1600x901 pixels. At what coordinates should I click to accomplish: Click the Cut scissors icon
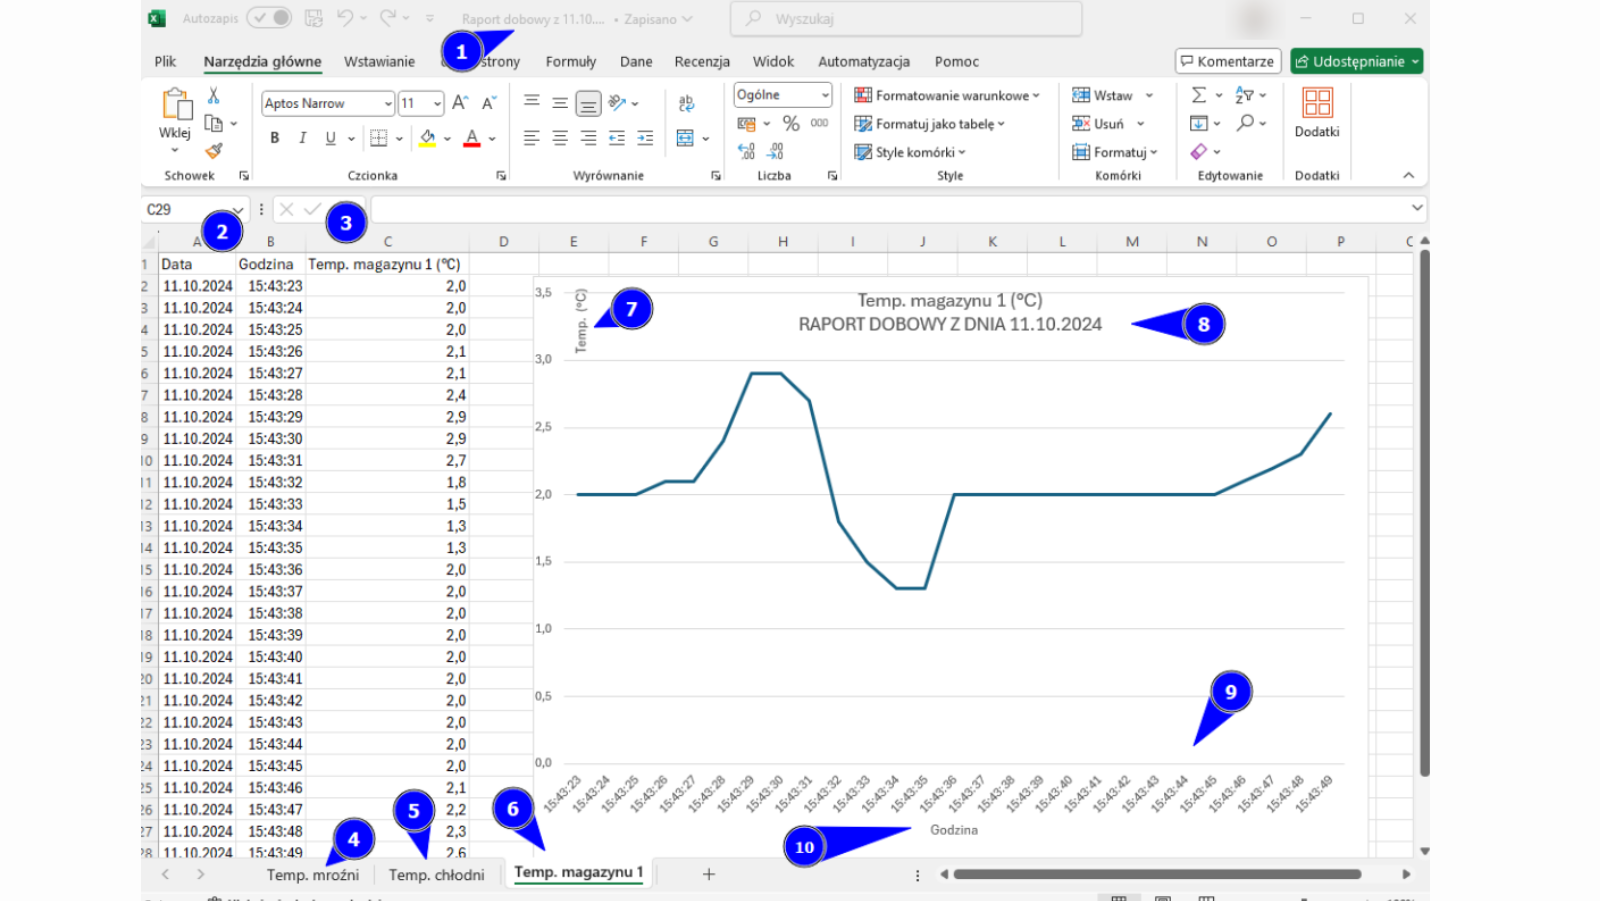[213, 95]
